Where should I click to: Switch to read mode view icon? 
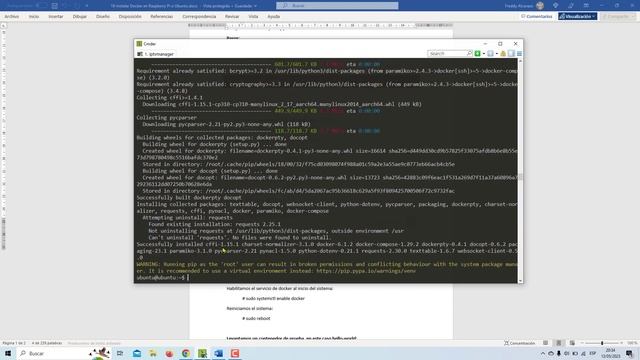(546, 343)
